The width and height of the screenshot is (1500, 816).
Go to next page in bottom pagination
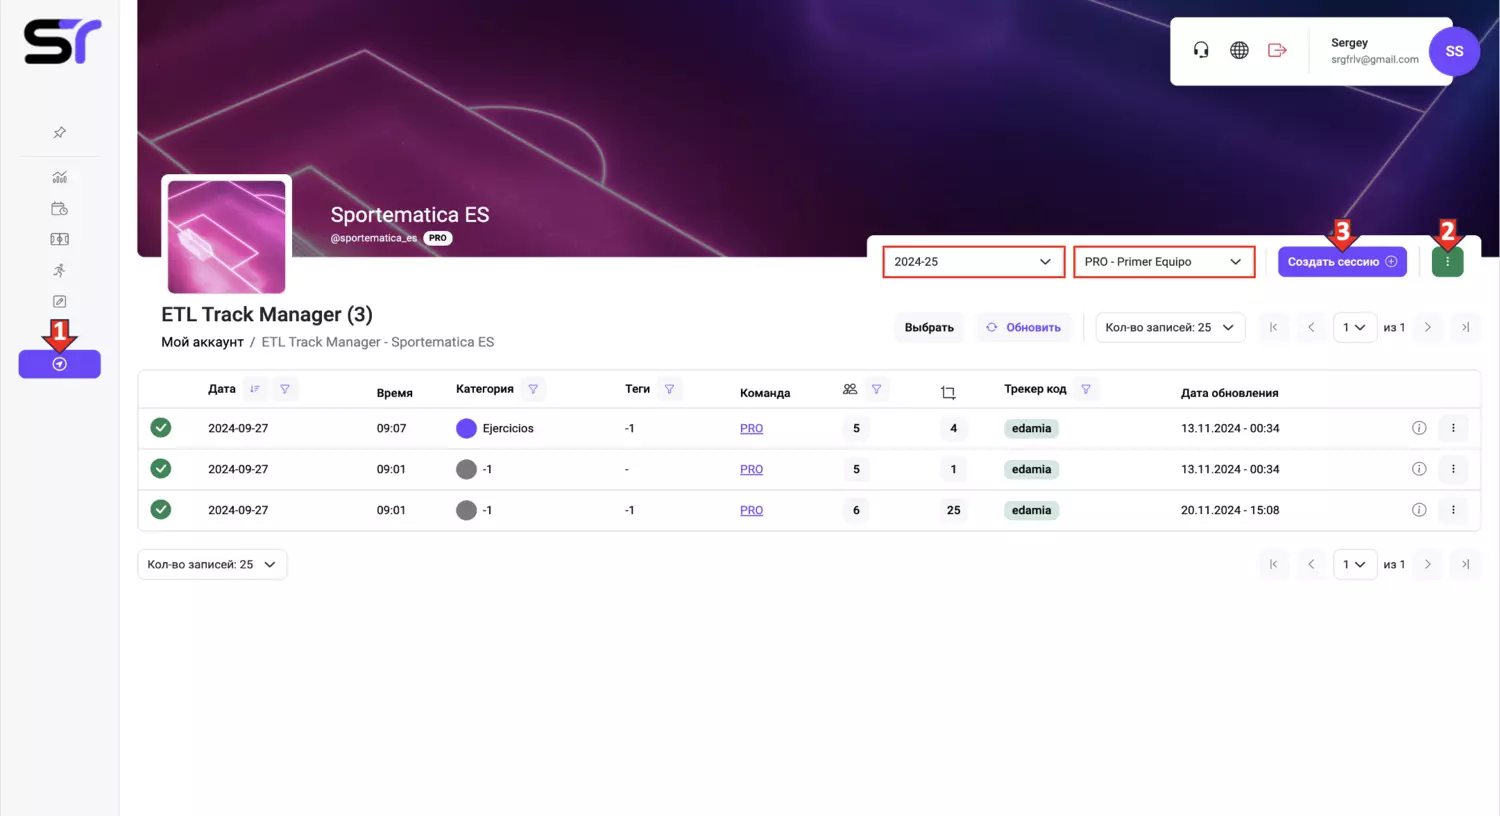tap(1427, 564)
